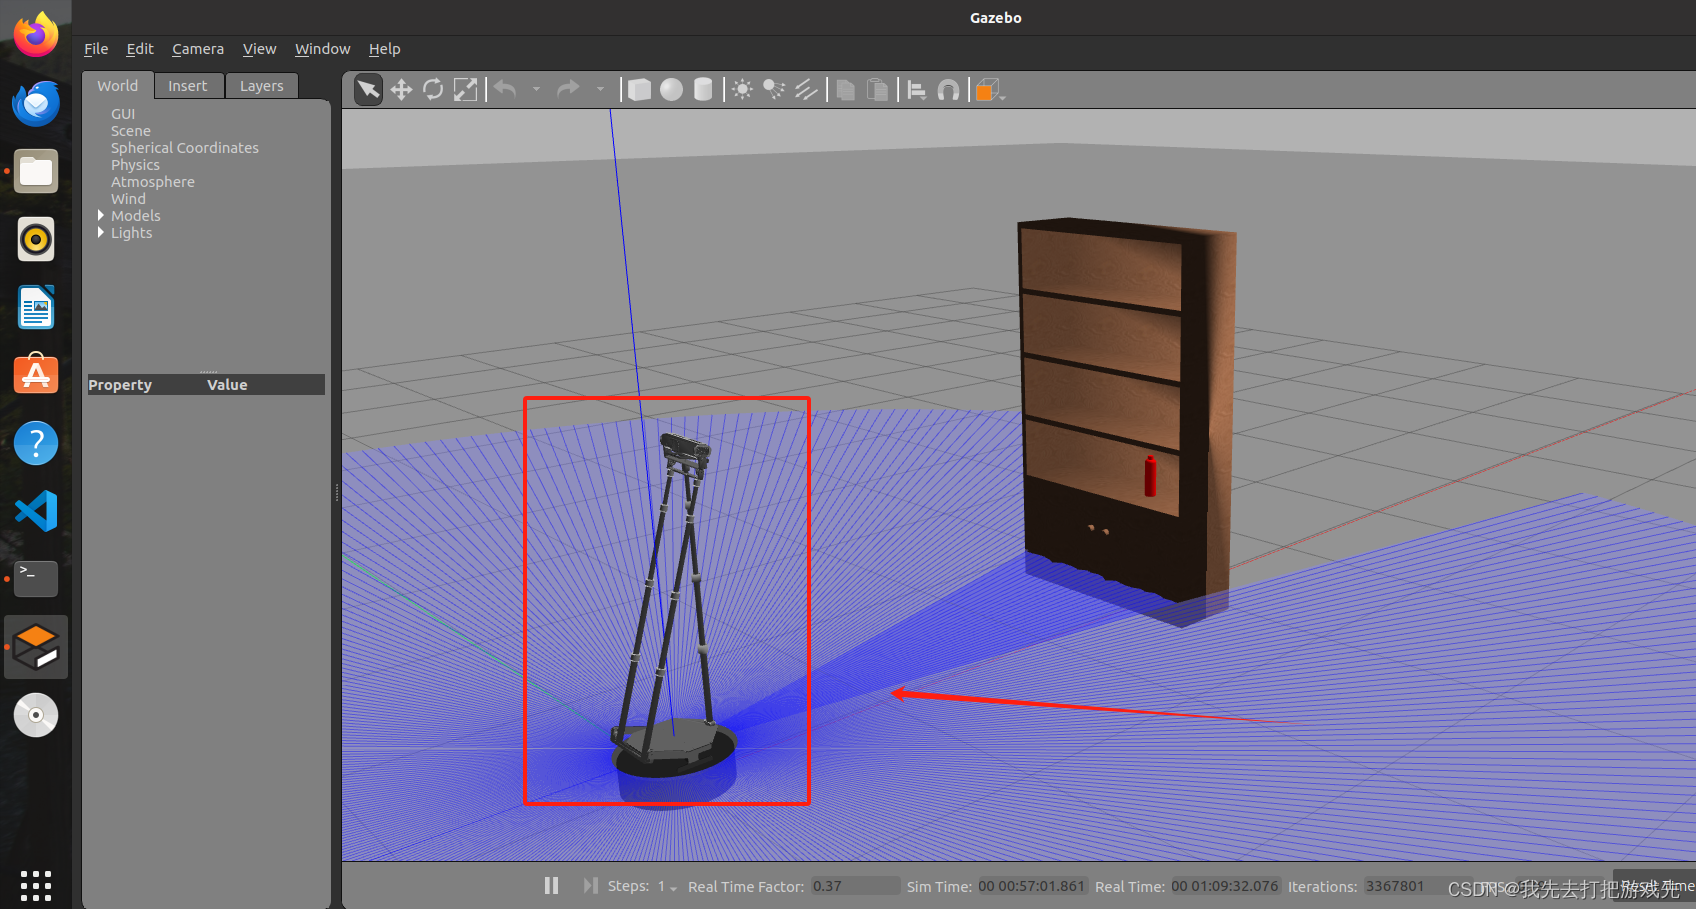Viewport: 1696px width, 909px height.
Task: Open the Window menu
Action: [x=322, y=49]
